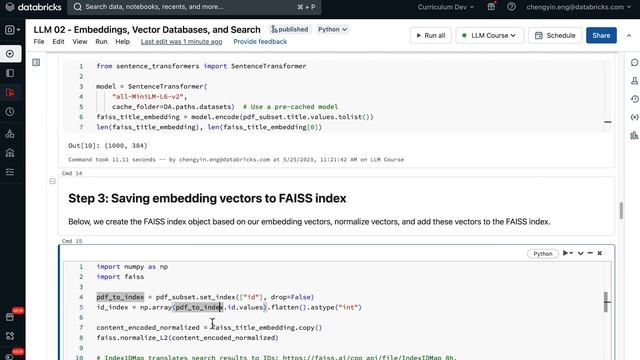Viewport: 640px width, 360px height.
Task: Click the notebook title LLM 02
Action: 147,30
